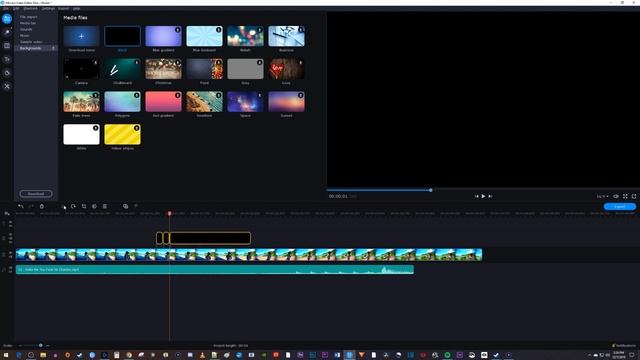
Task: Detach the preview player window
Action: pyautogui.click(x=634, y=196)
